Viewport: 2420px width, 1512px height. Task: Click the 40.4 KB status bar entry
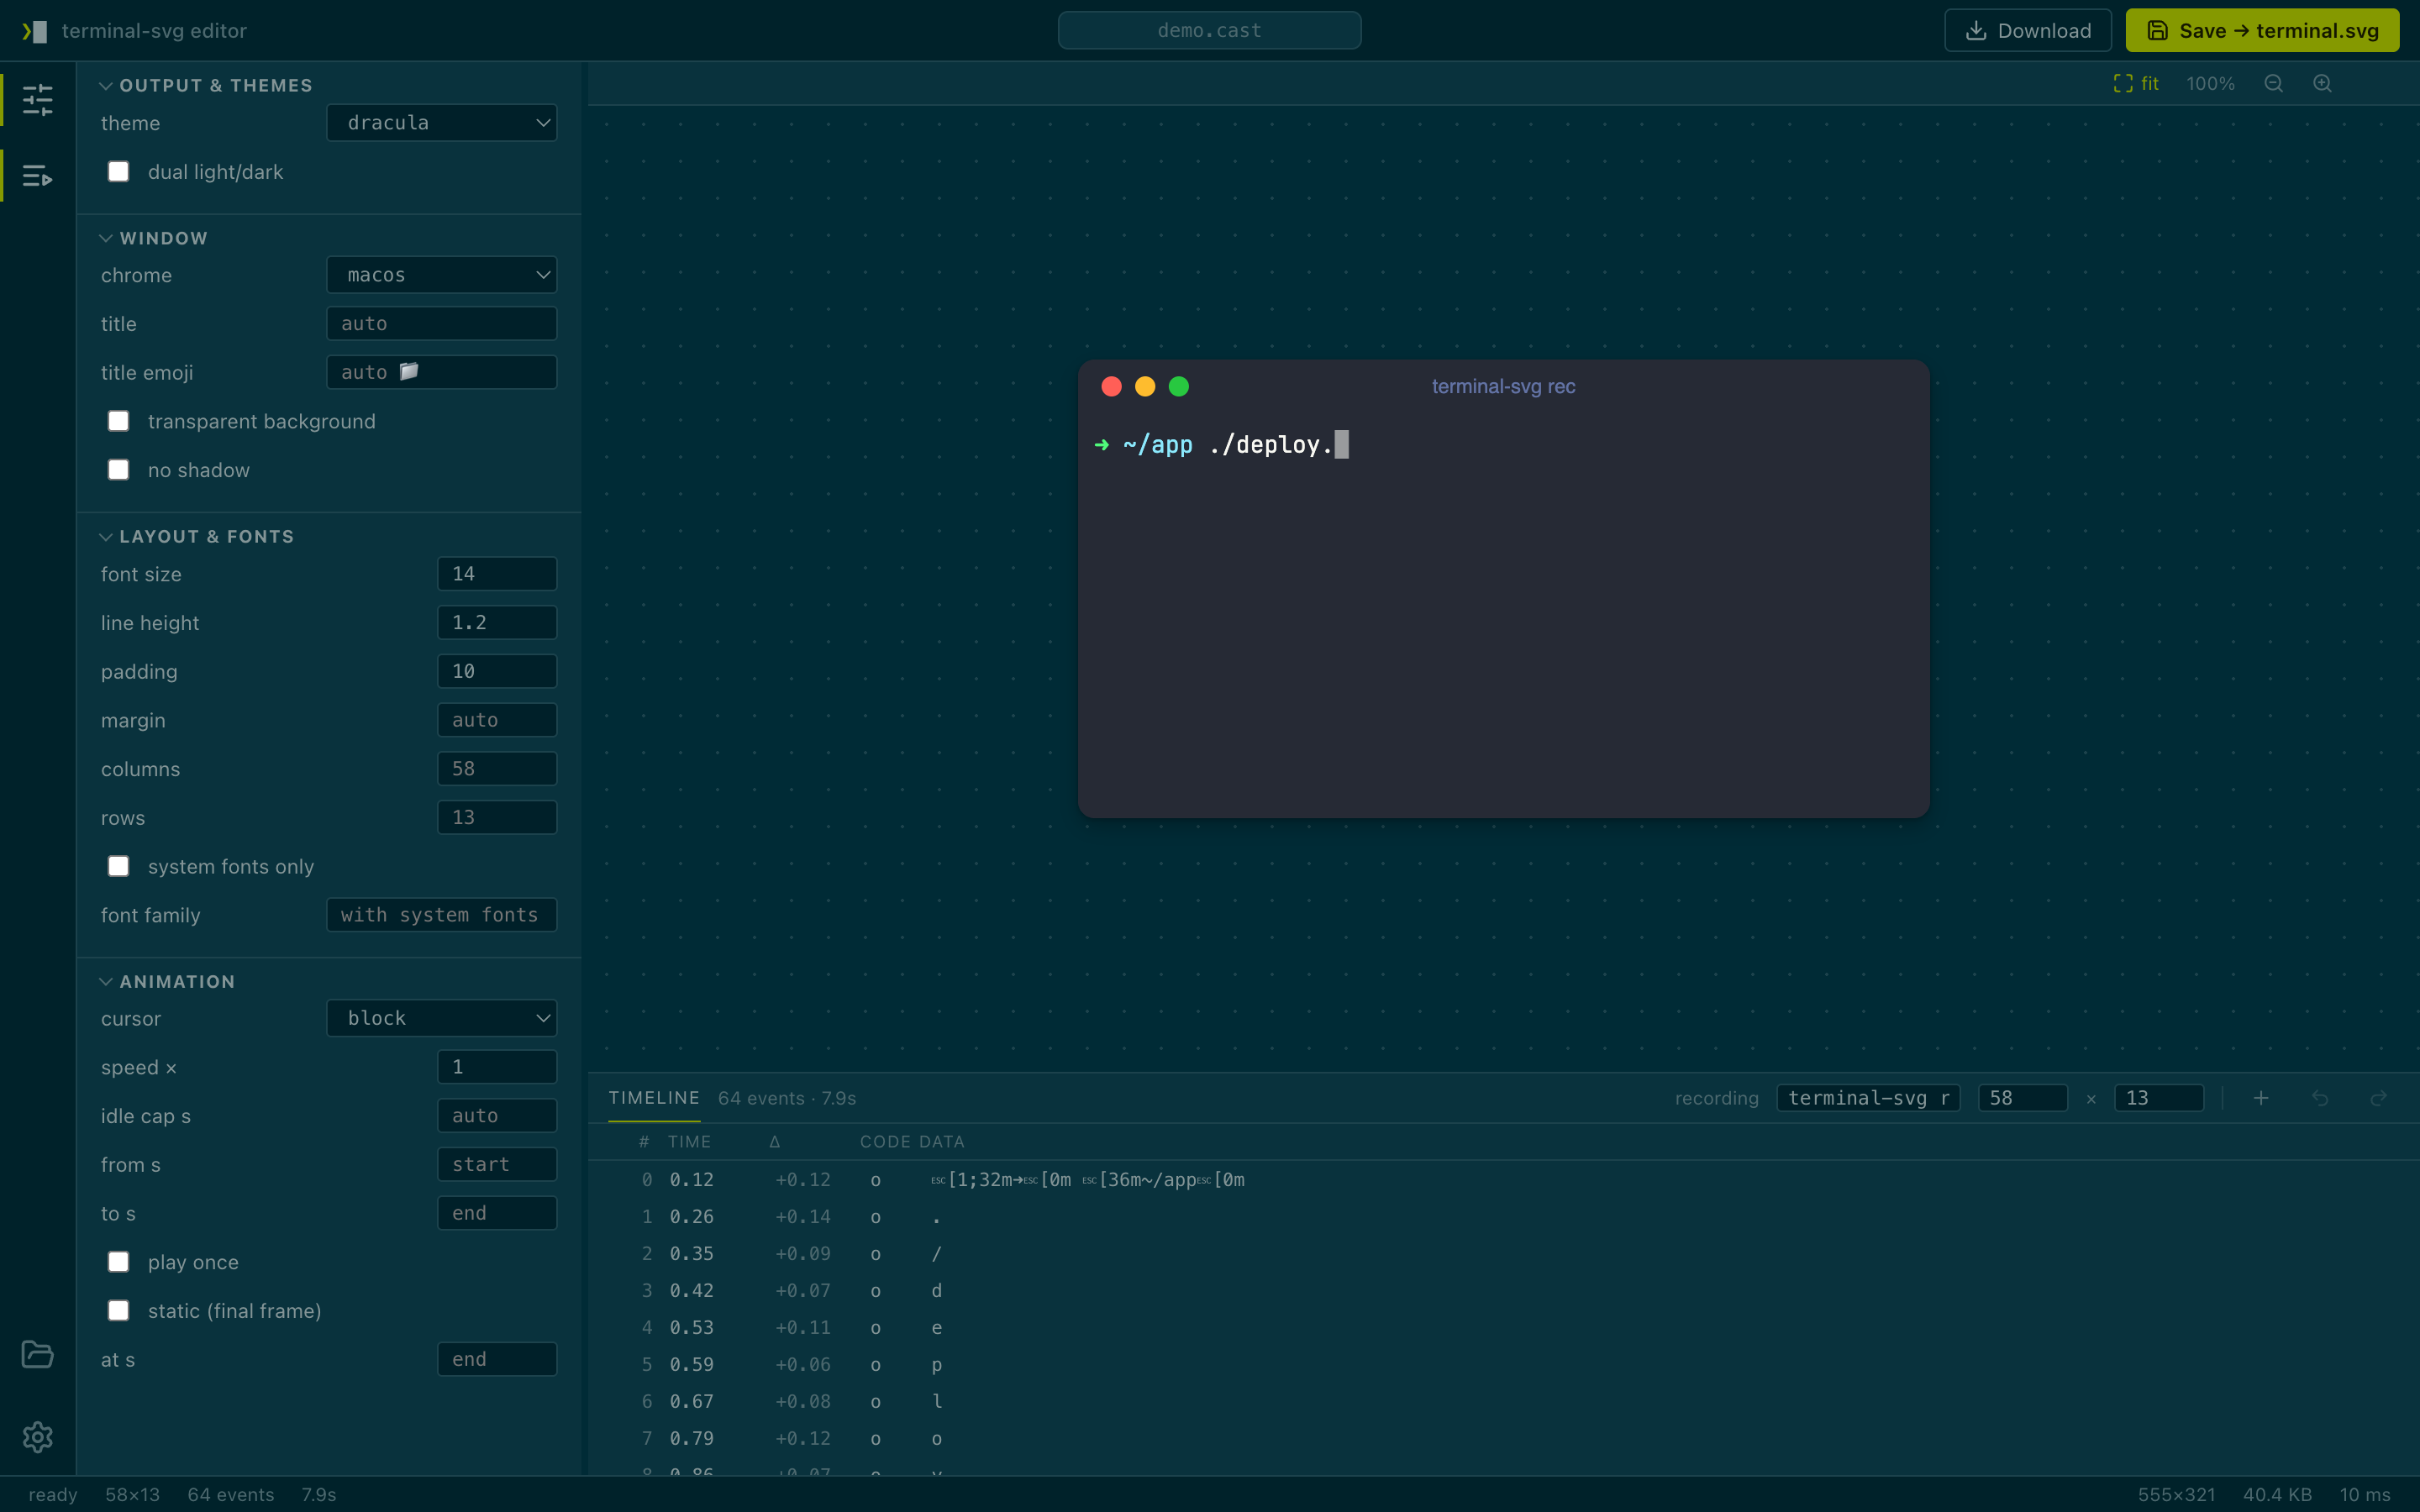coord(2277,1495)
